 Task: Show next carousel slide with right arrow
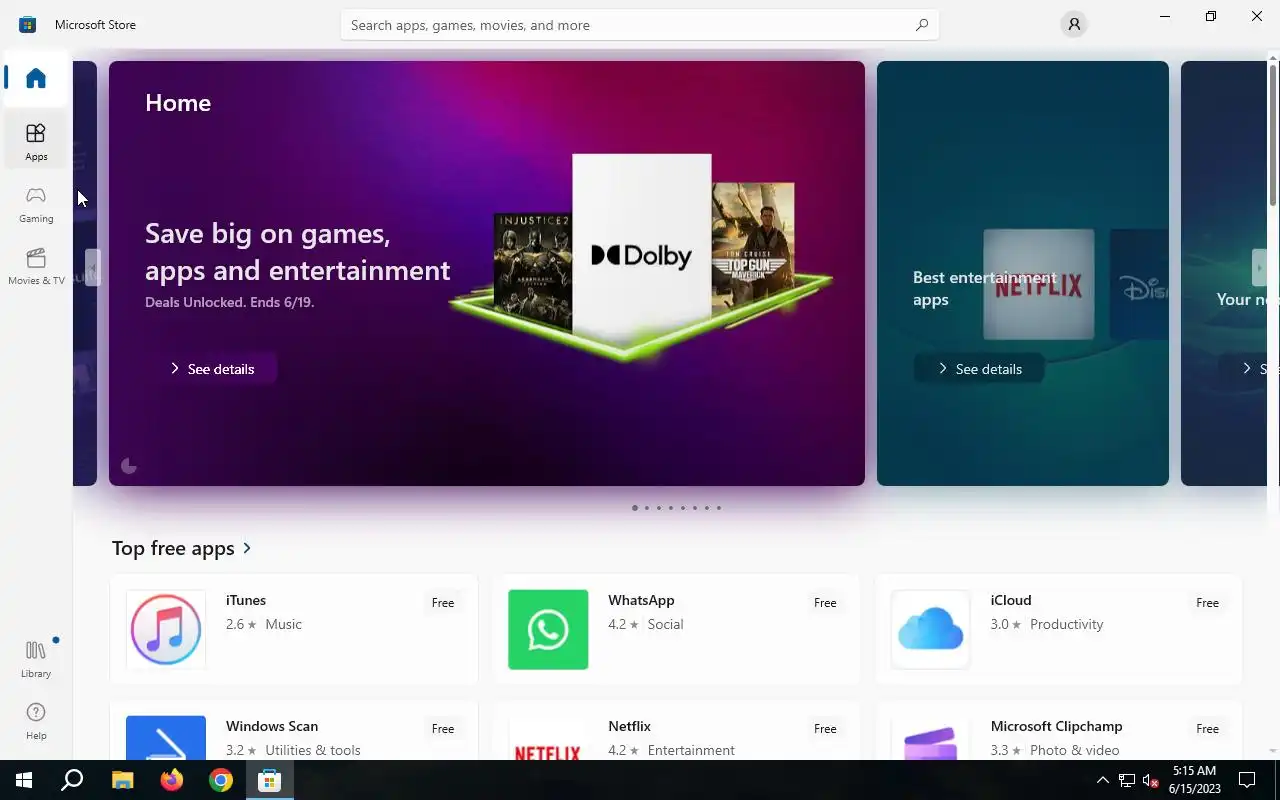pos(1259,268)
